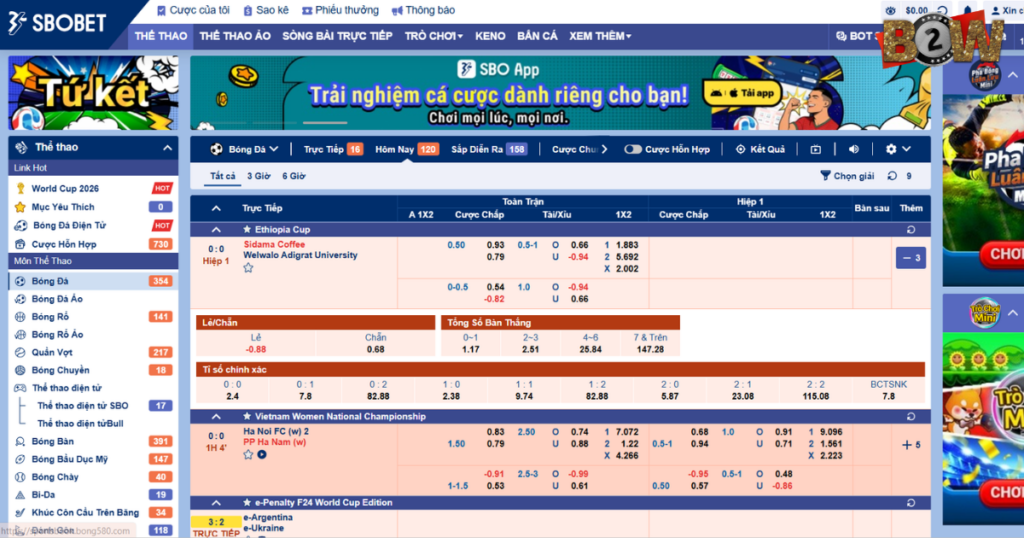Refresh the $0.00 balance
The height and width of the screenshot is (538, 1024).
pos(942,10)
